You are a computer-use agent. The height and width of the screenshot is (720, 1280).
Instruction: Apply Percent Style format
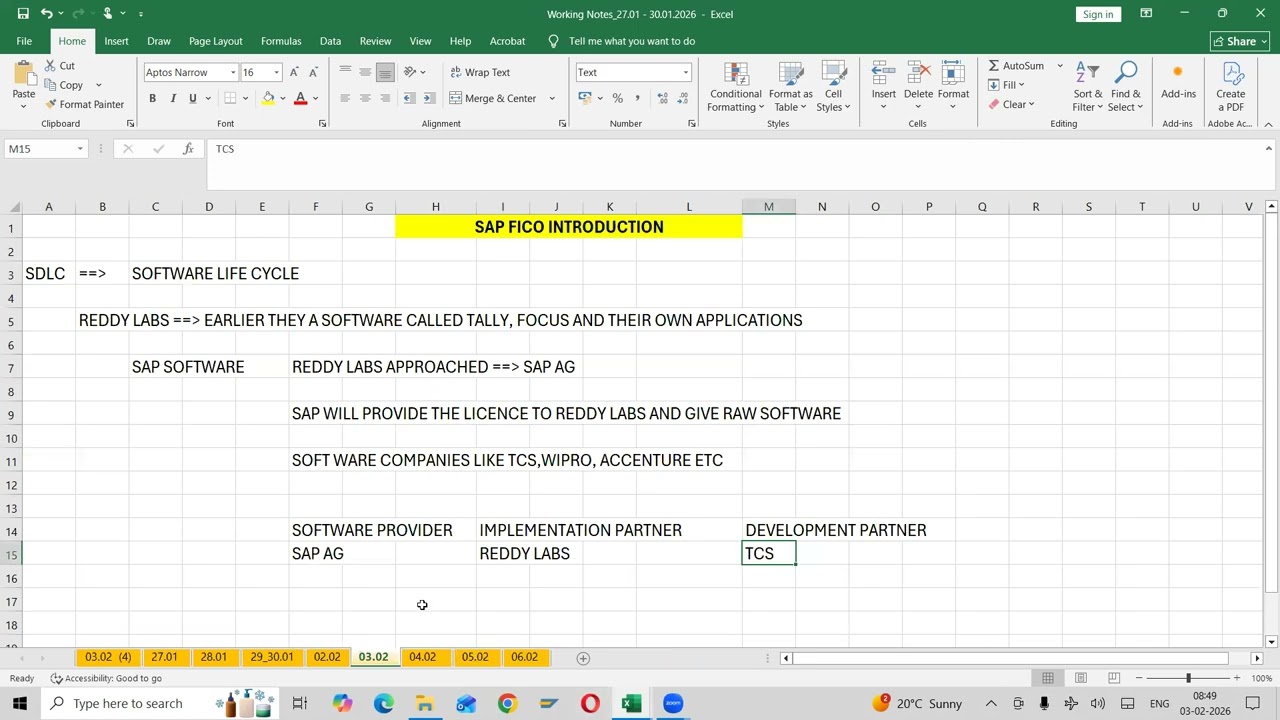click(617, 98)
